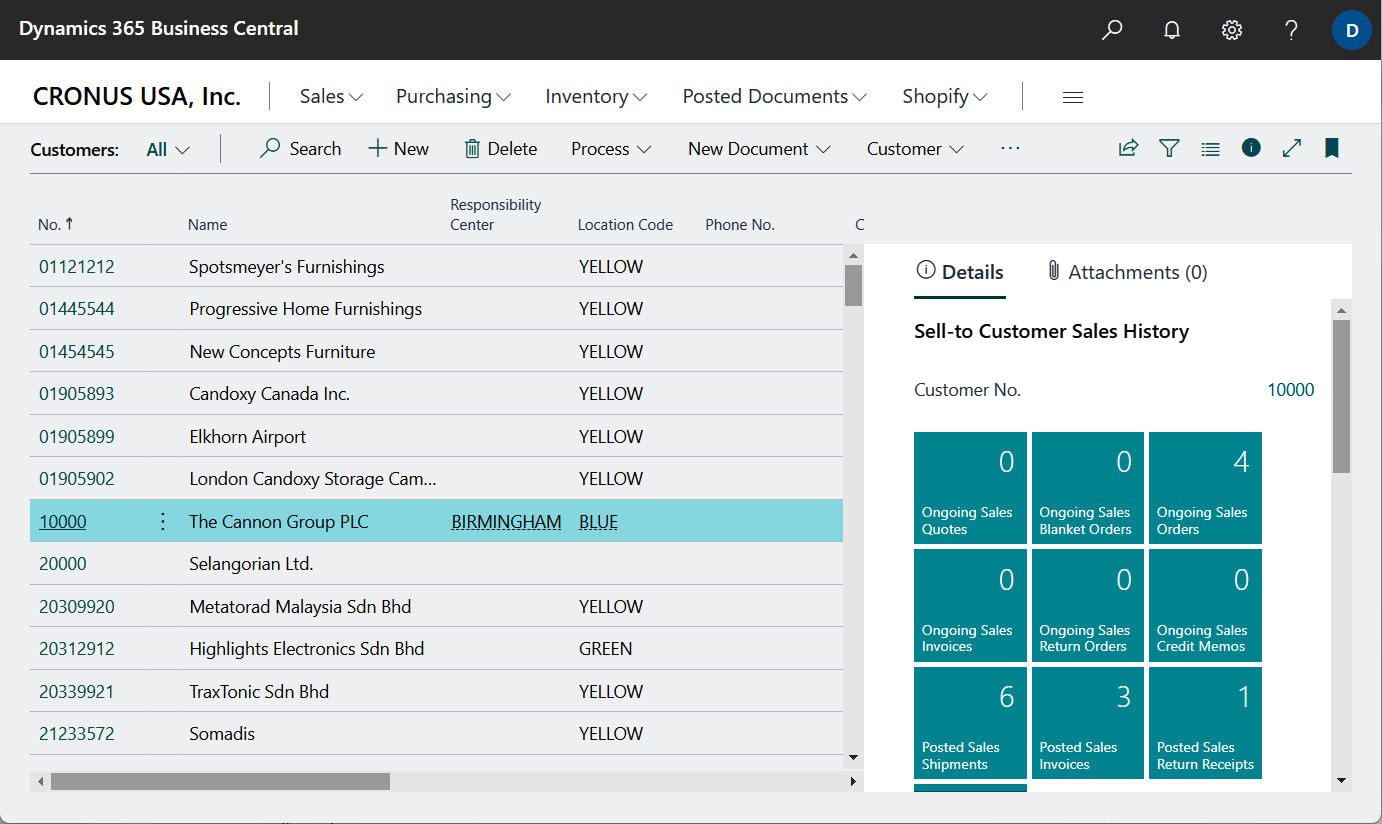Open the hamburger navigation menu
The height and width of the screenshot is (824, 1382).
[x=1073, y=97]
